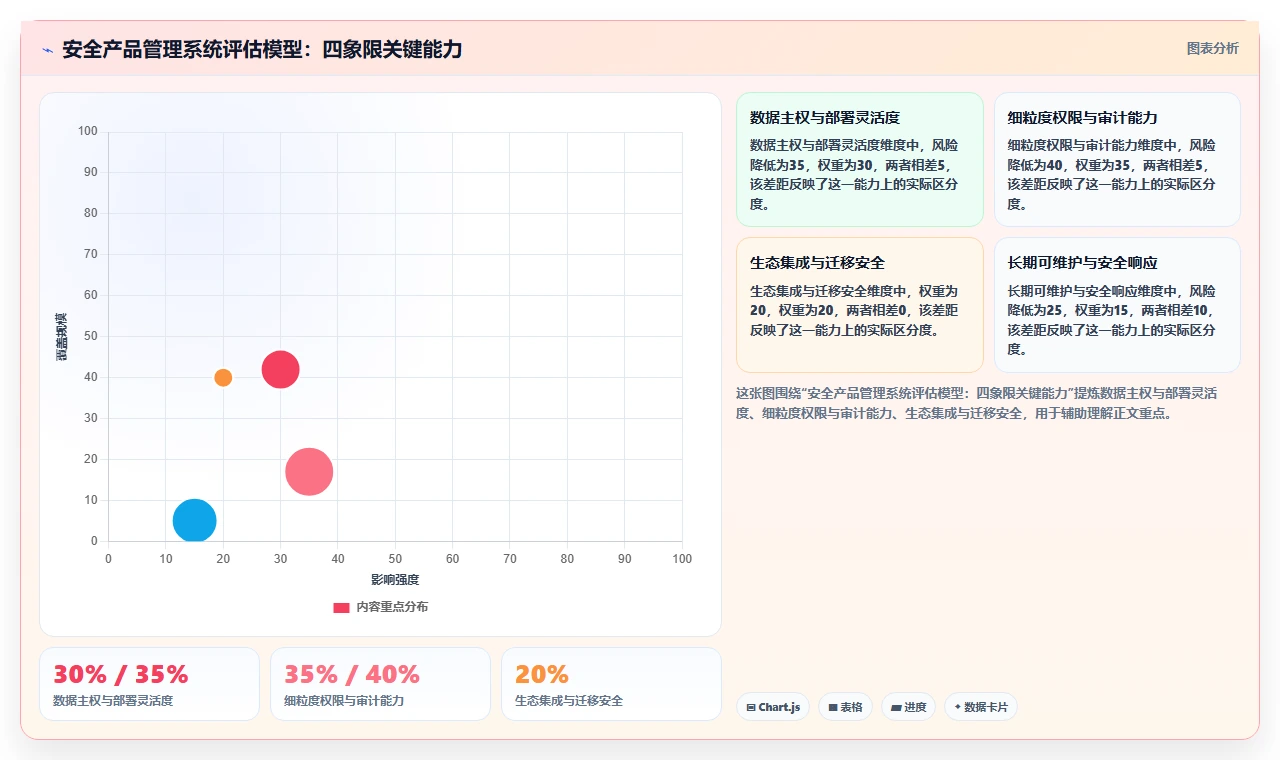Click the x-axis tick label 50

[395, 559]
